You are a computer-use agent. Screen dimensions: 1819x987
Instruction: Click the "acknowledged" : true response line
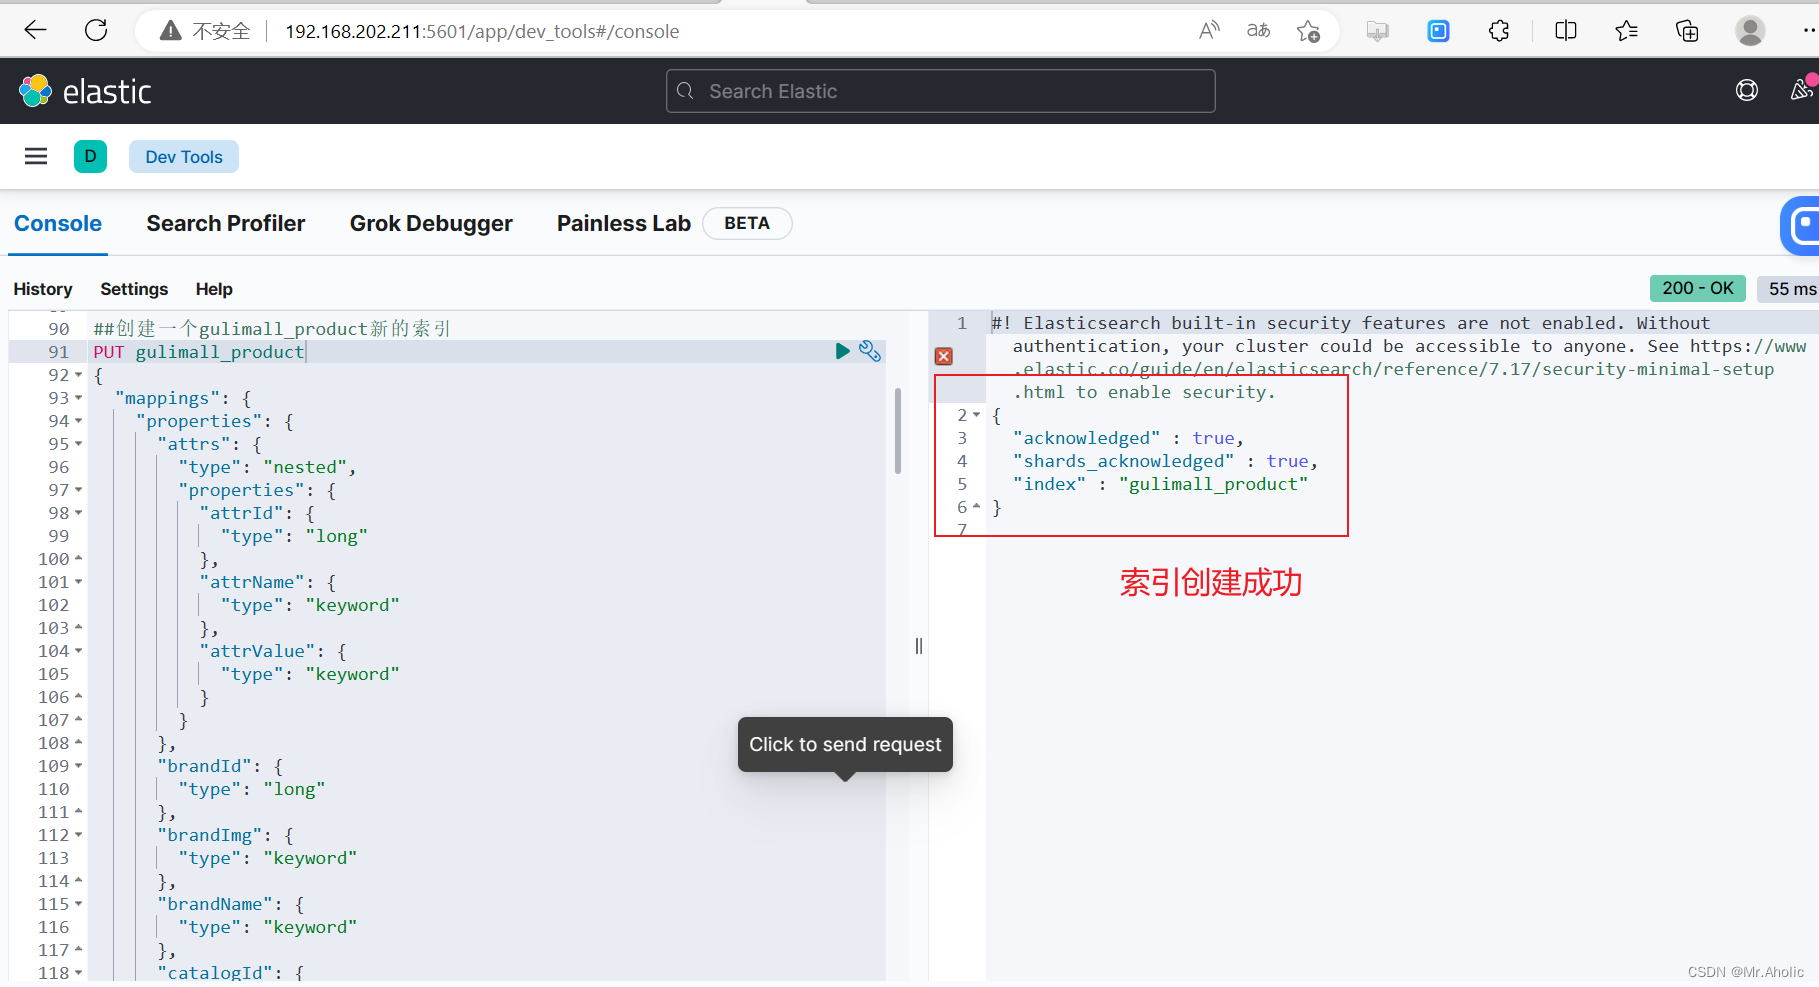[1128, 438]
